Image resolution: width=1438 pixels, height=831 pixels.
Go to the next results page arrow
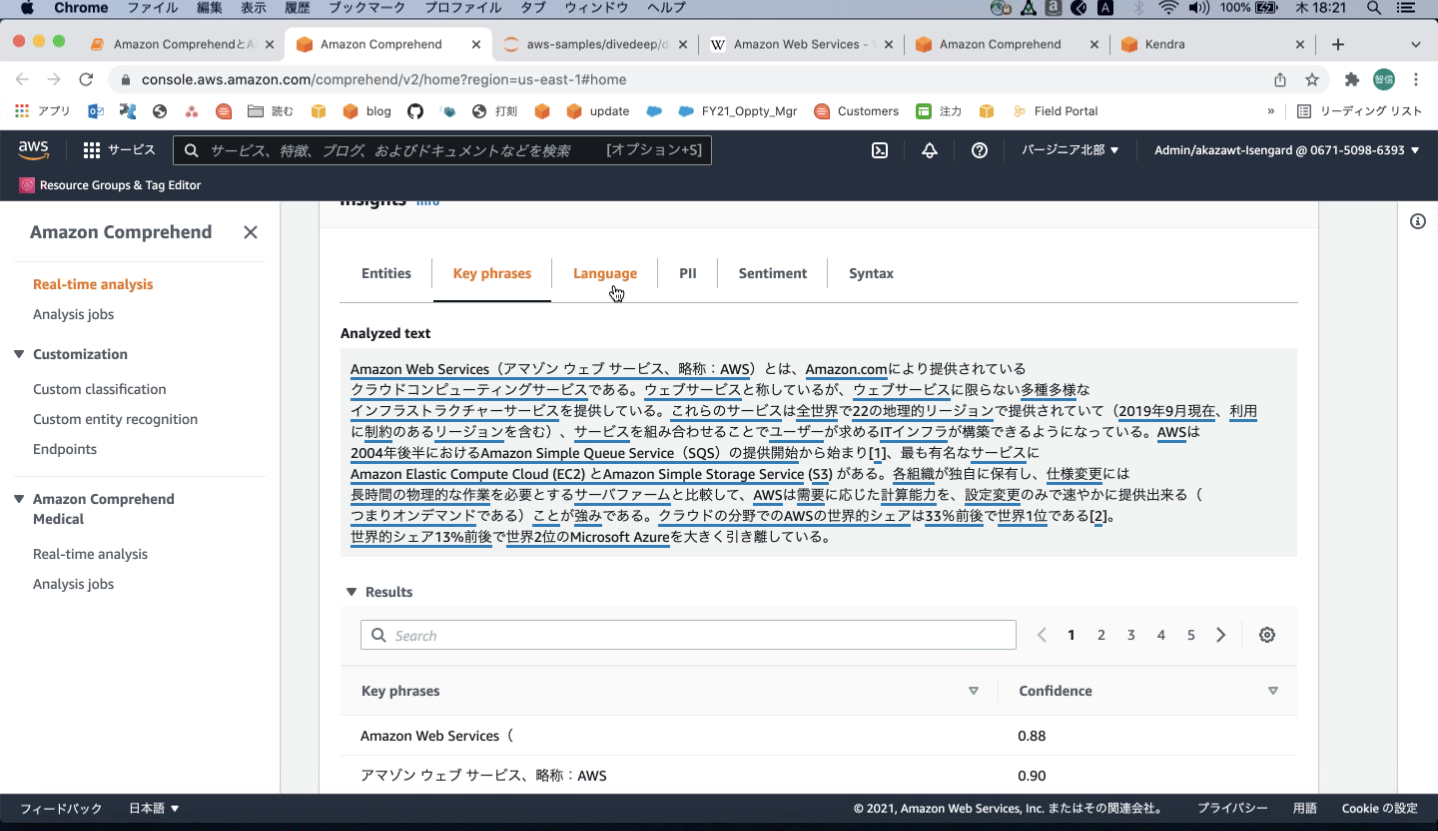(x=1221, y=635)
